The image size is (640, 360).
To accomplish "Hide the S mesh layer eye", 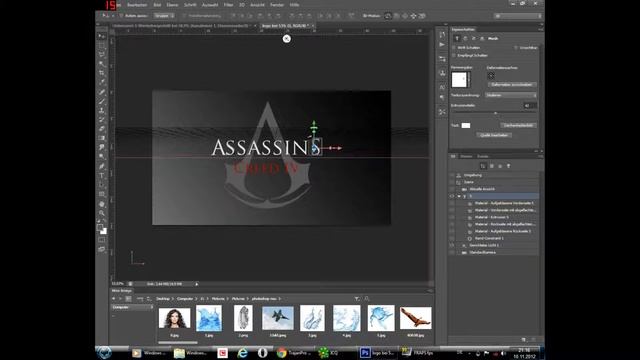I will (452, 196).
